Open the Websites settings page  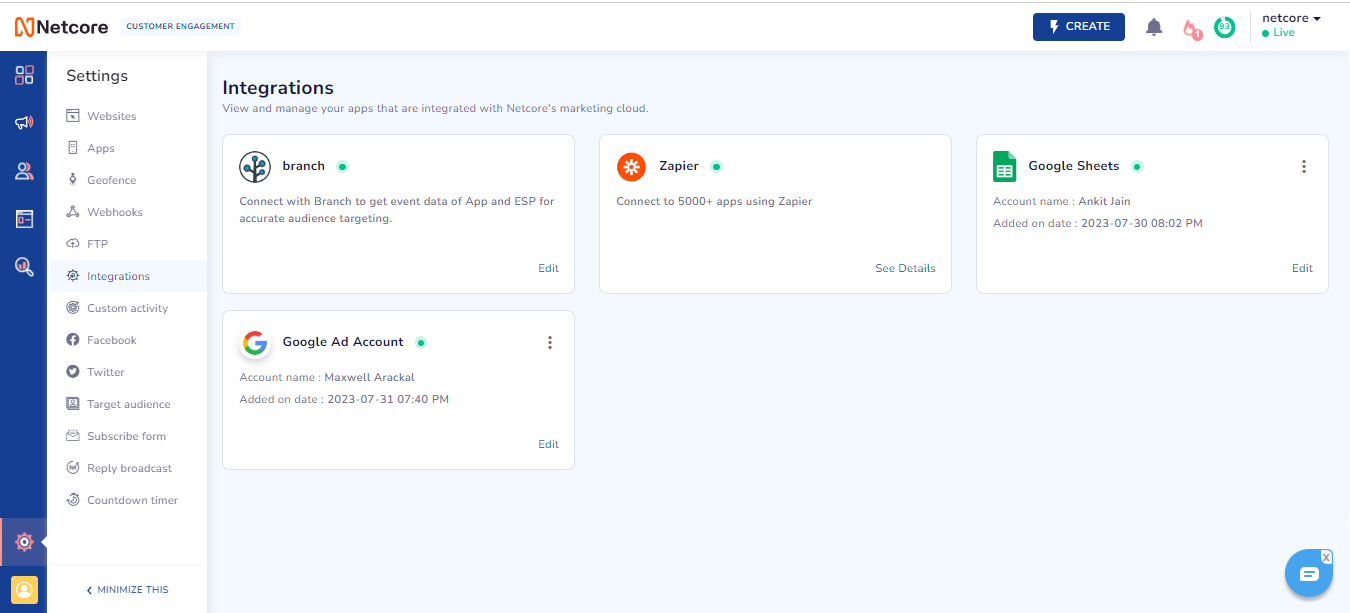pos(111,116)
